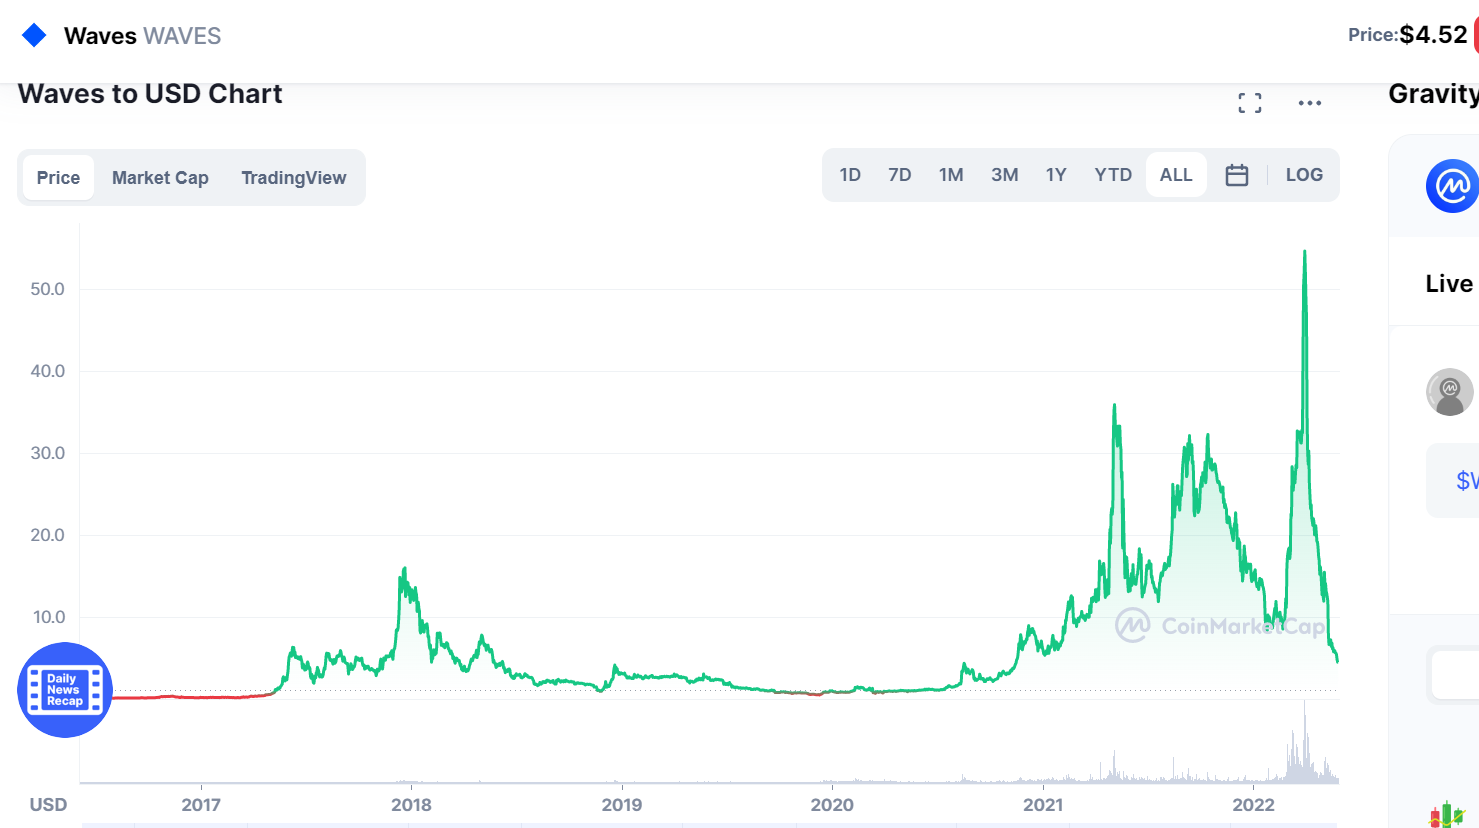Select the 1D time range
This screenshot has width=1479, height=828.
[850, 175]
